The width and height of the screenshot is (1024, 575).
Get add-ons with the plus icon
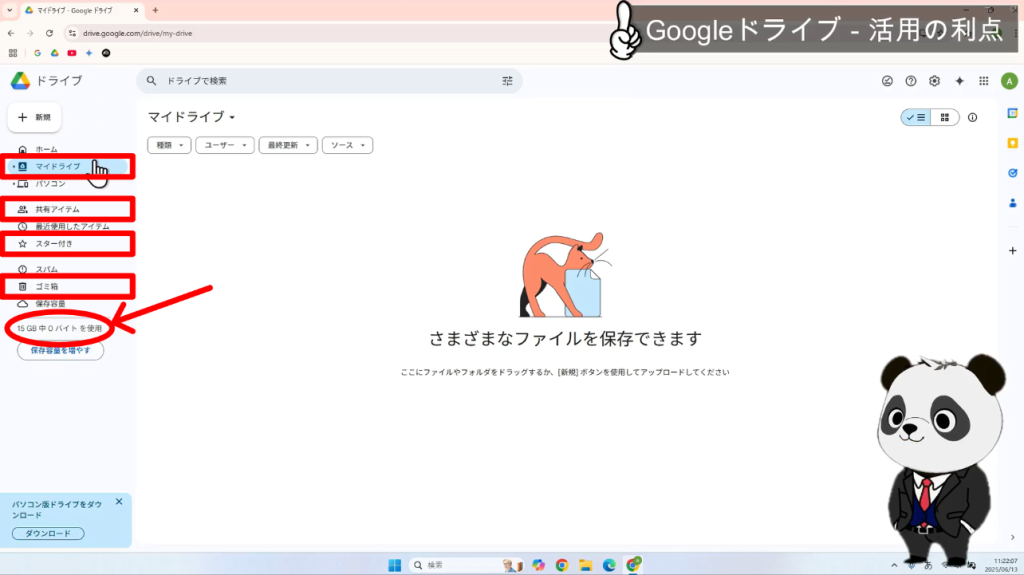pyautogui.click(x=1012, y=251)
